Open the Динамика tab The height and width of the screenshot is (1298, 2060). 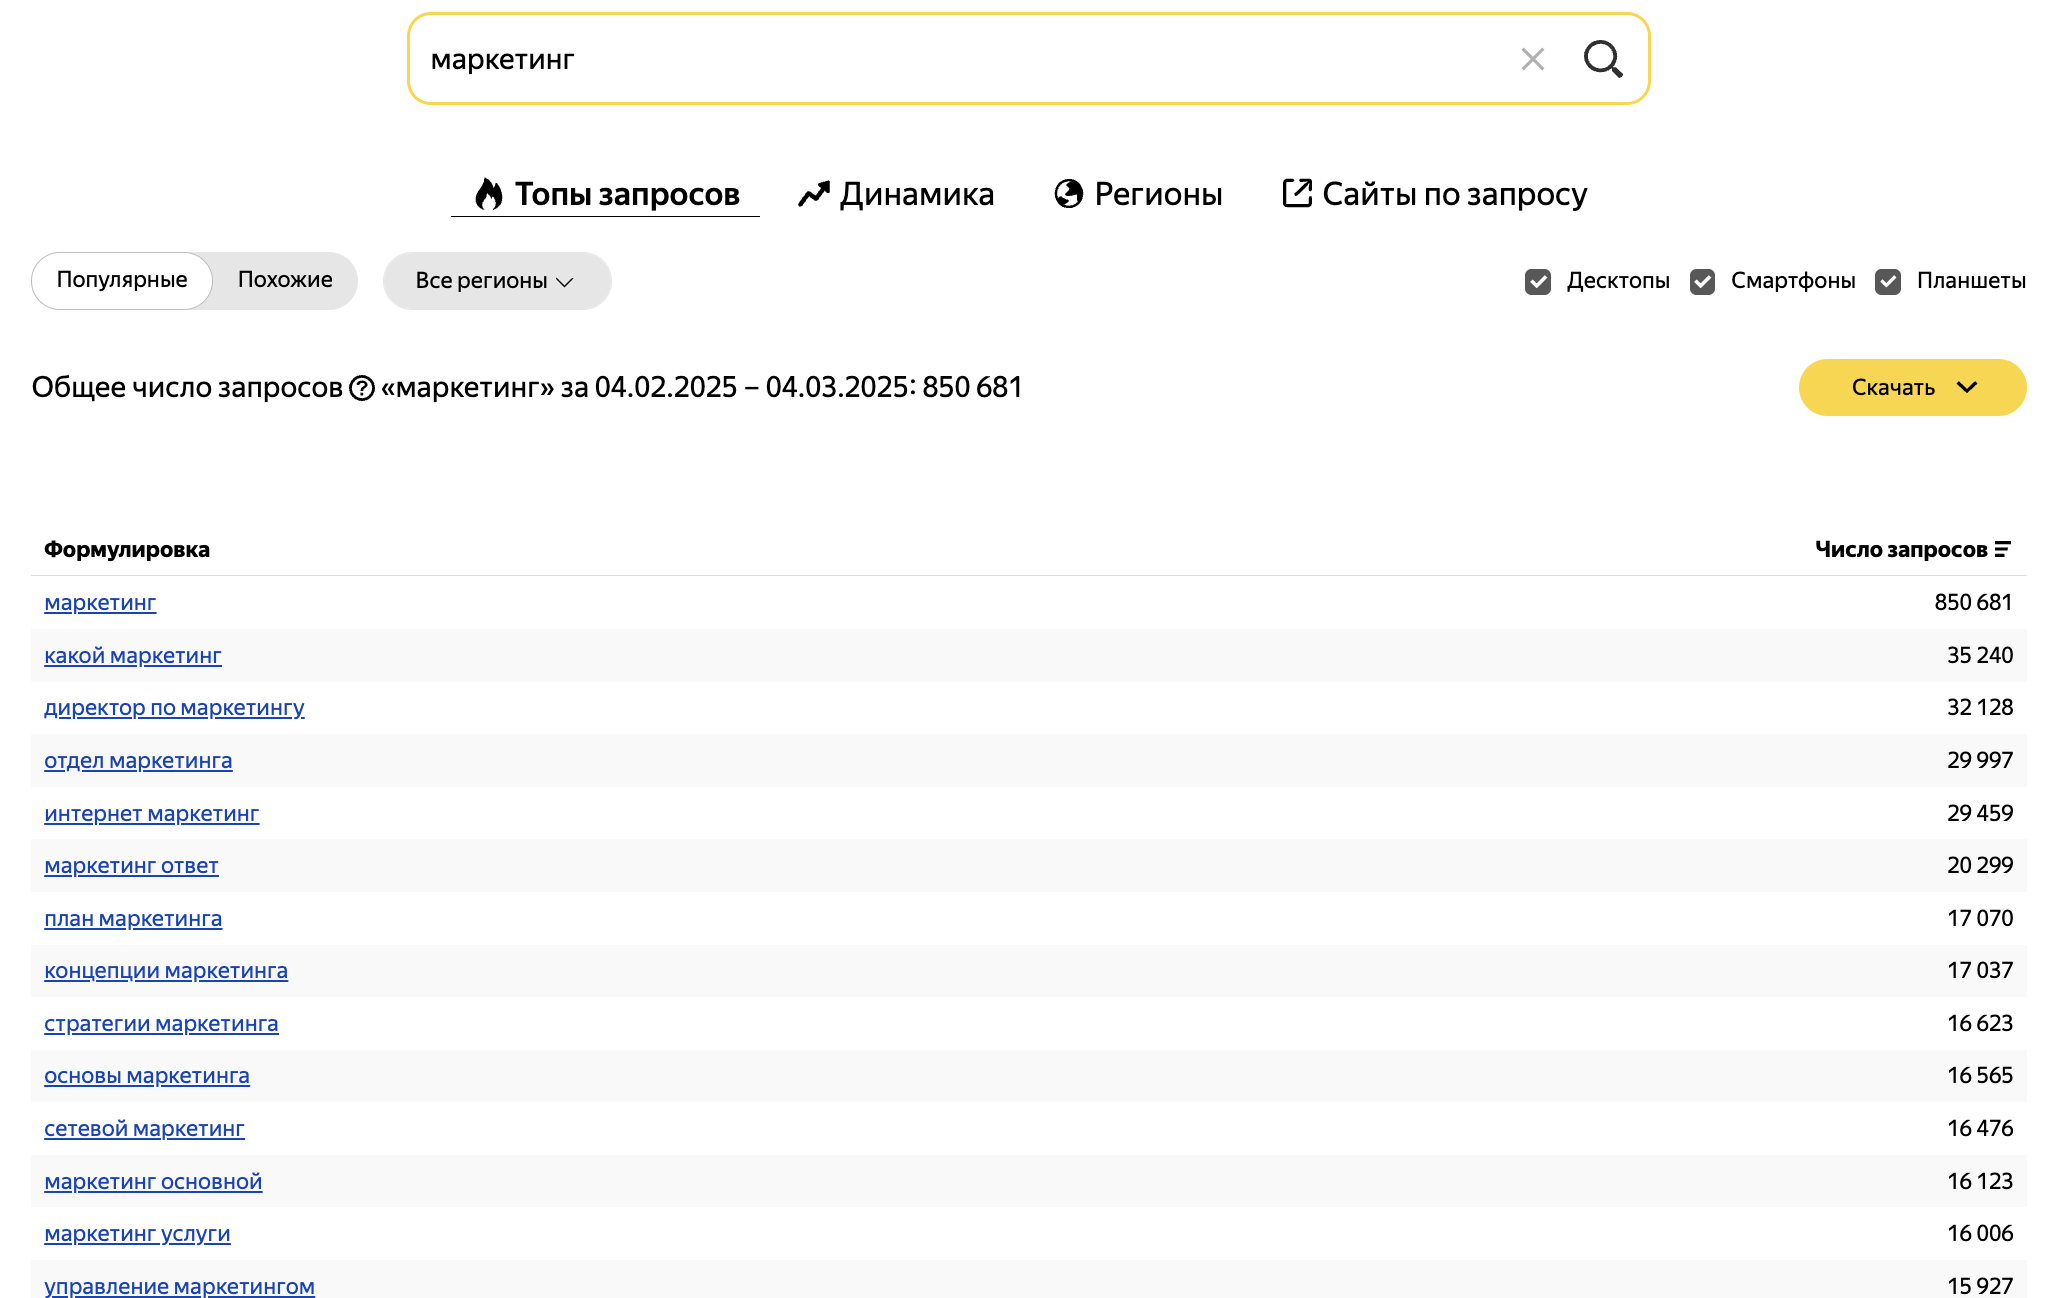tap(916, 194)
